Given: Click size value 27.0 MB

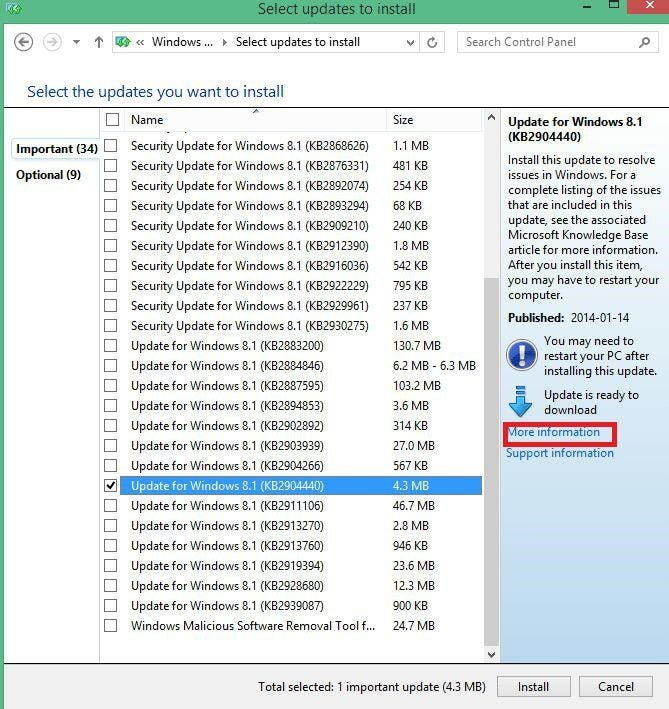Looking at the screenshot, I should pyautogui.click(x=414, y=446).
